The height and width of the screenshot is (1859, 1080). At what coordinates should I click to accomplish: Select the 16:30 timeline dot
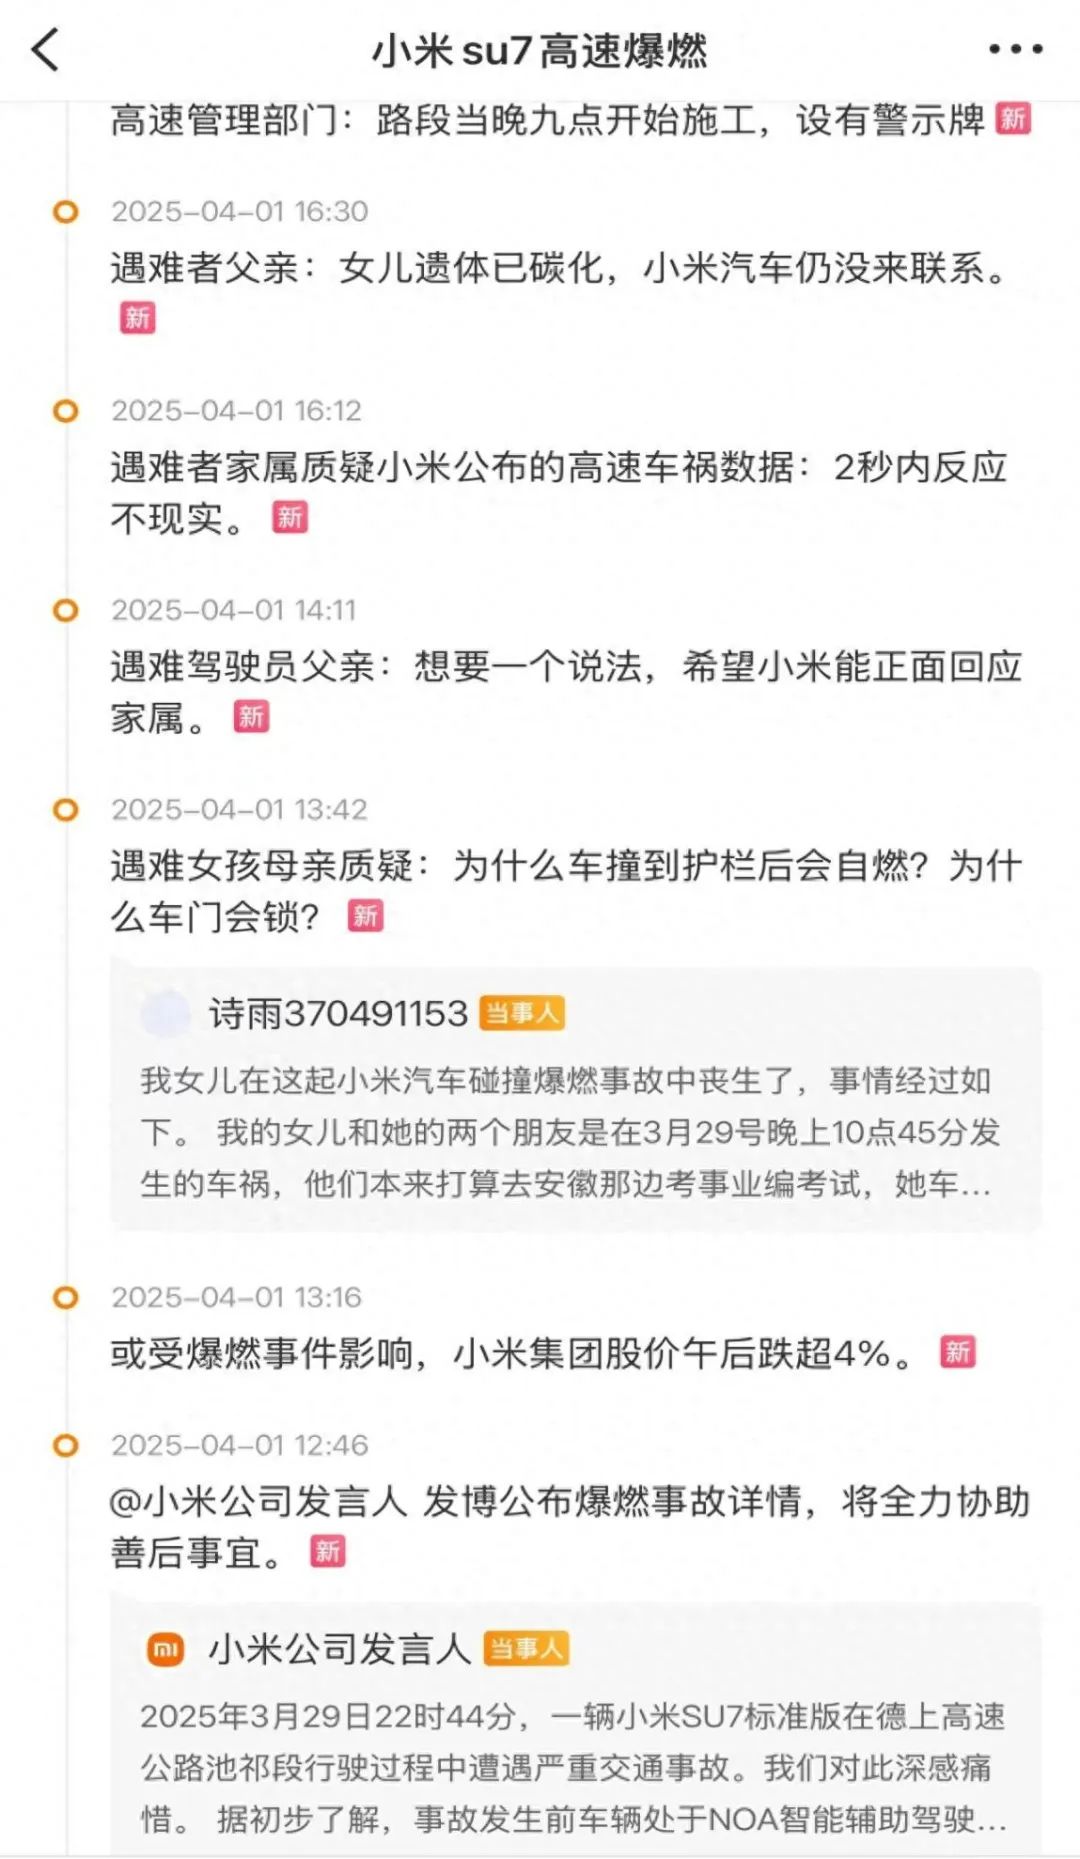click(66, 212)
